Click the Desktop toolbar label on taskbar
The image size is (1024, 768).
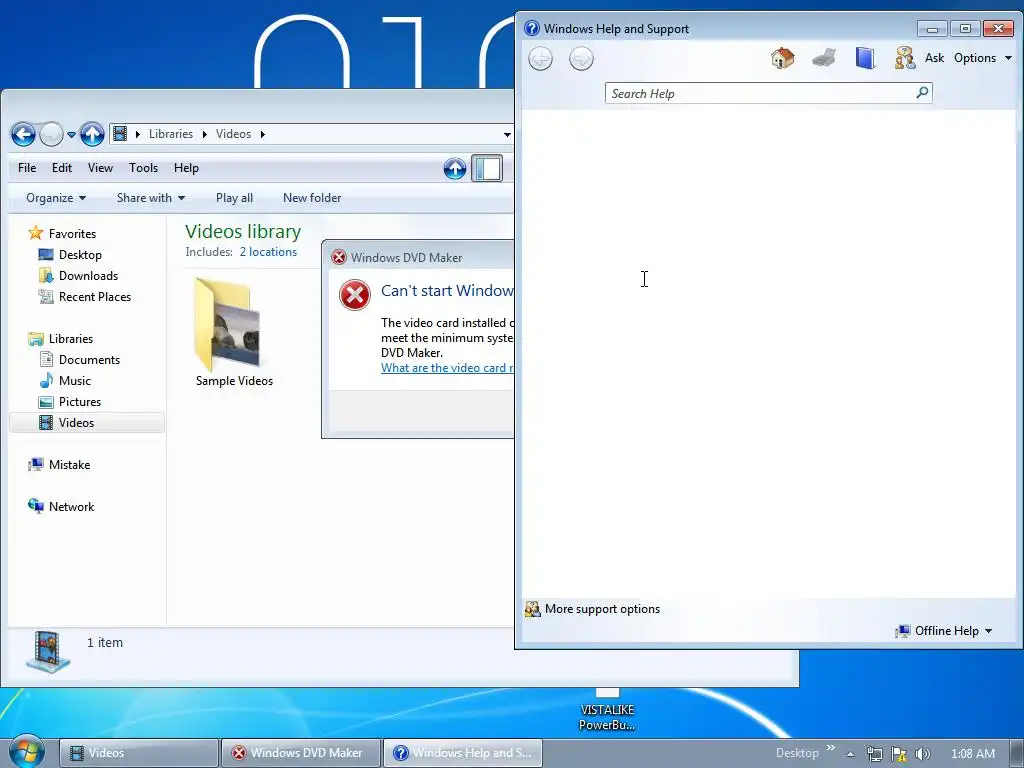797,753
